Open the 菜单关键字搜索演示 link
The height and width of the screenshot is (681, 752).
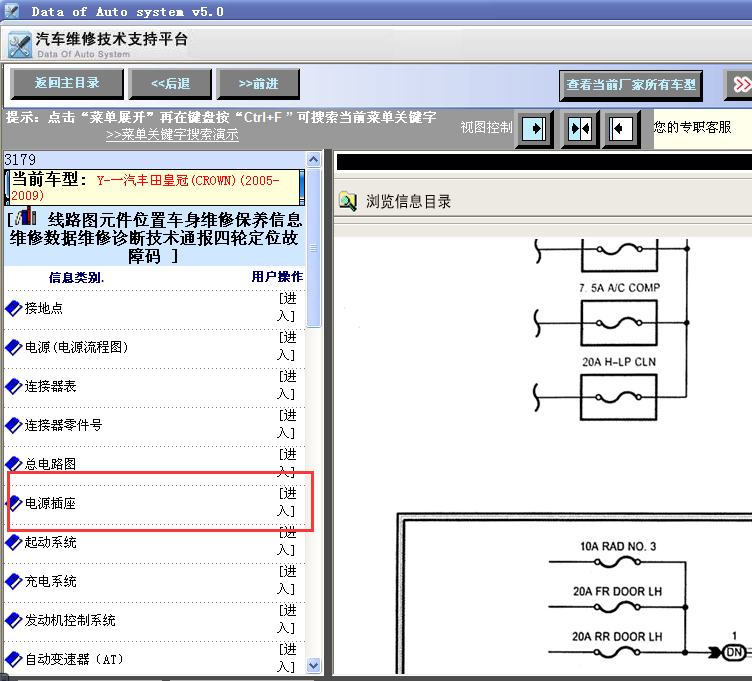click(172, 134)
